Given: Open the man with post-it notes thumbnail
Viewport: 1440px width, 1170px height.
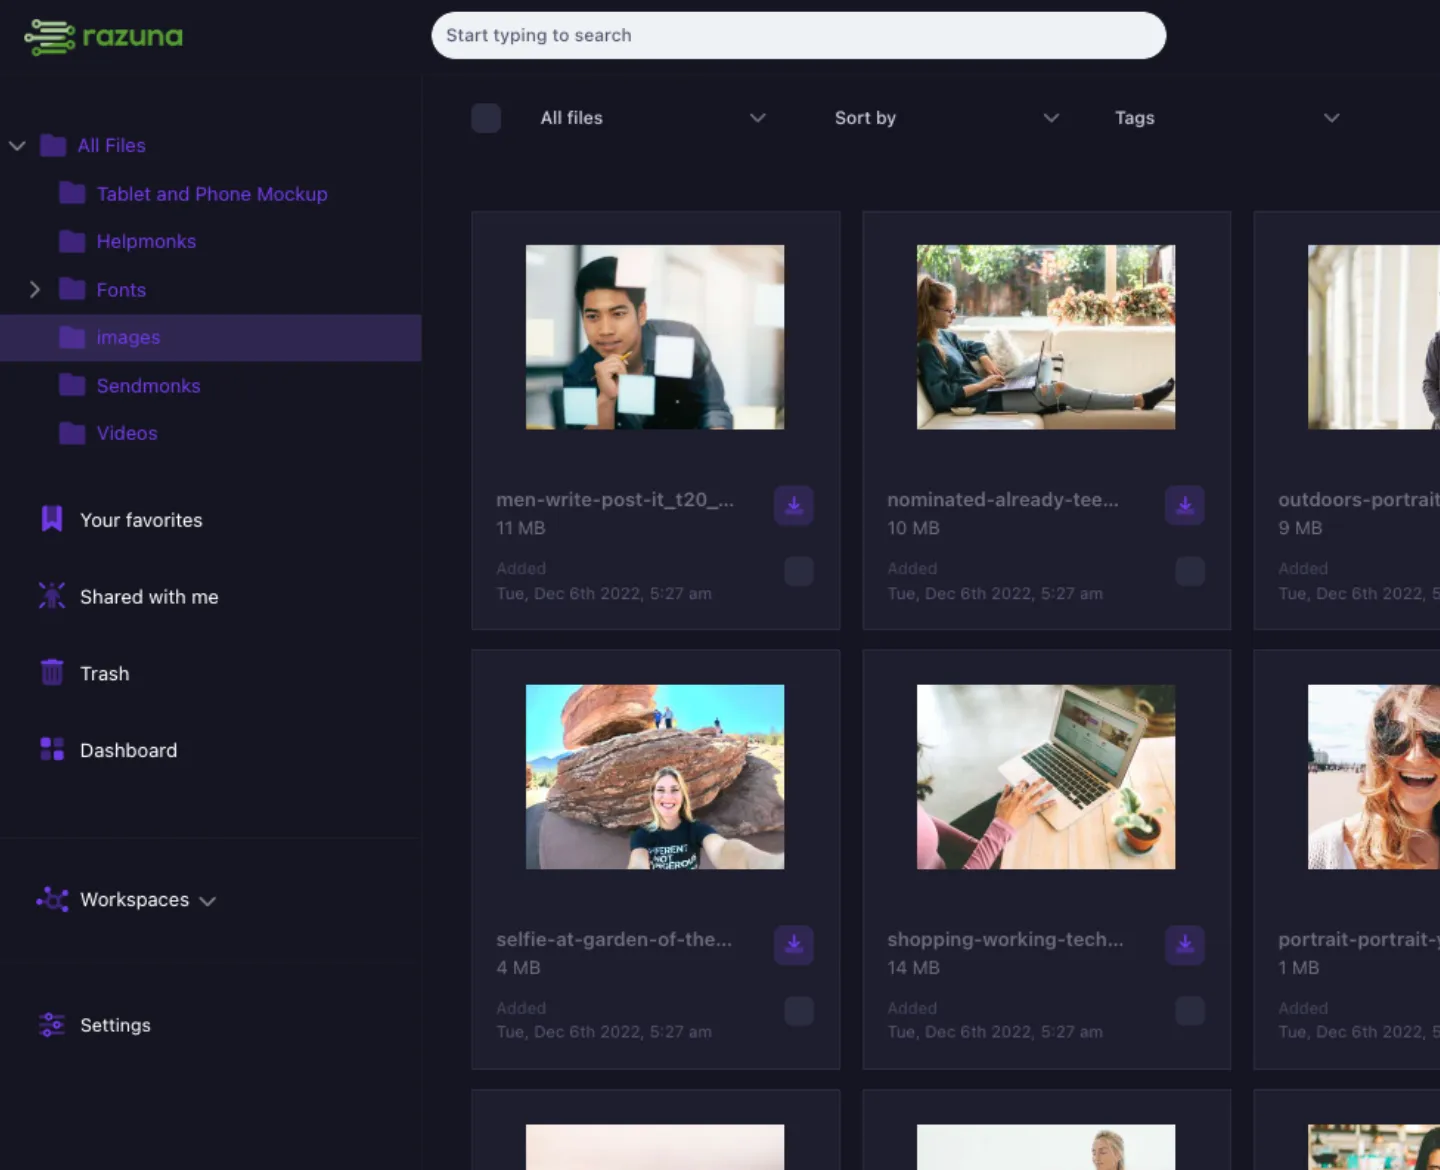Looking at the screenshot, I should click(x=655, y=337).
